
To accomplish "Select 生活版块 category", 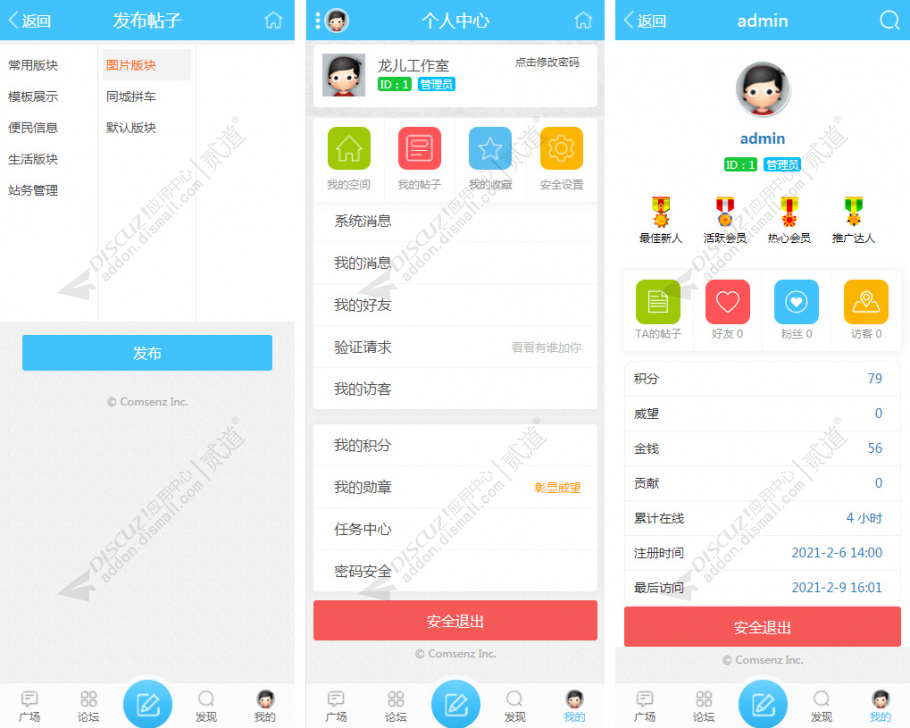I will tap(33, 159).
